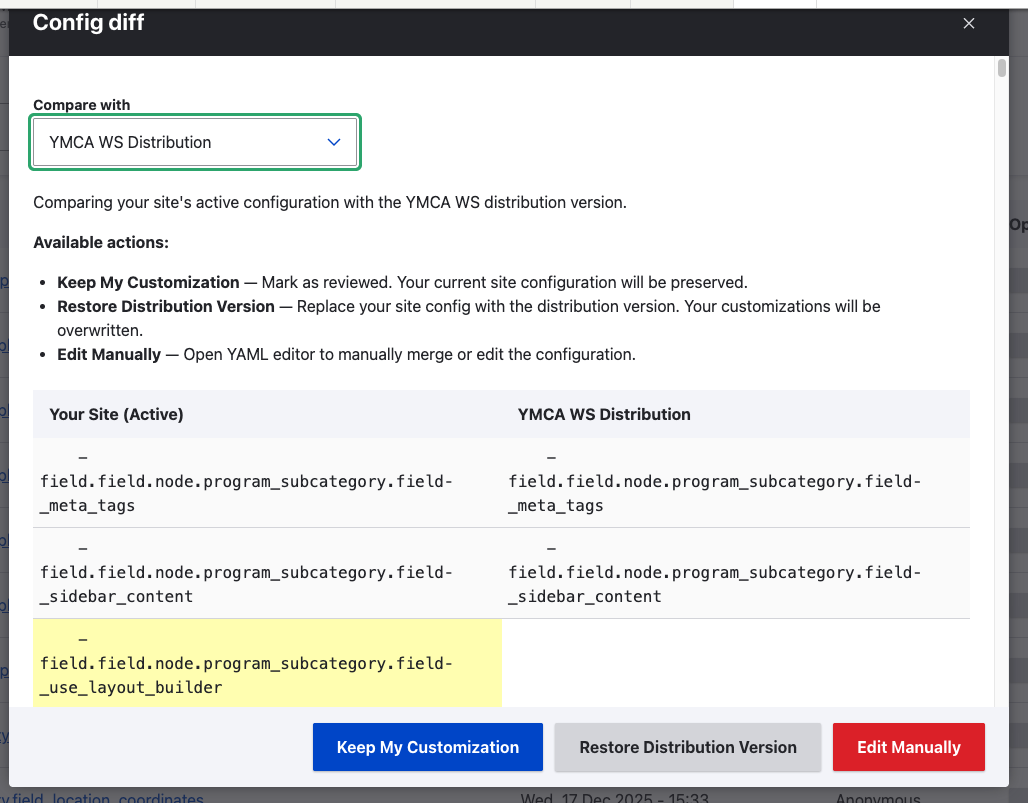The height and width of the screenshot is (803, 1028).
Task: Click the Compare with label
Action: (x=82, y=105)
